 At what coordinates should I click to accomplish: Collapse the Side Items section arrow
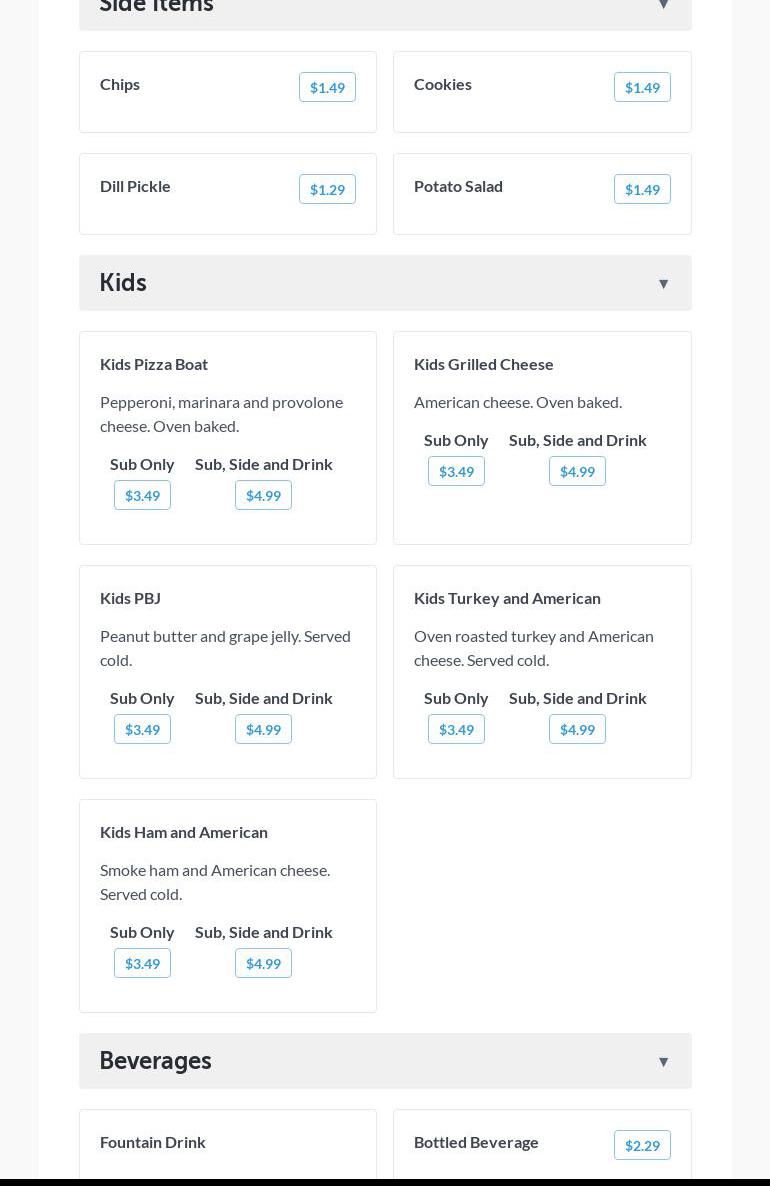pos(663,6)
